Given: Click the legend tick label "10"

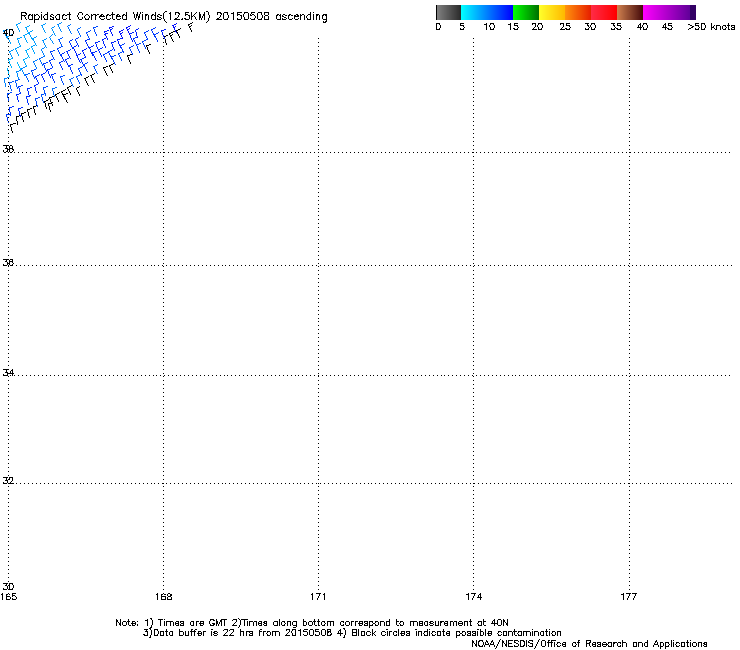Looking at the screenshot, I should (489, 27).
